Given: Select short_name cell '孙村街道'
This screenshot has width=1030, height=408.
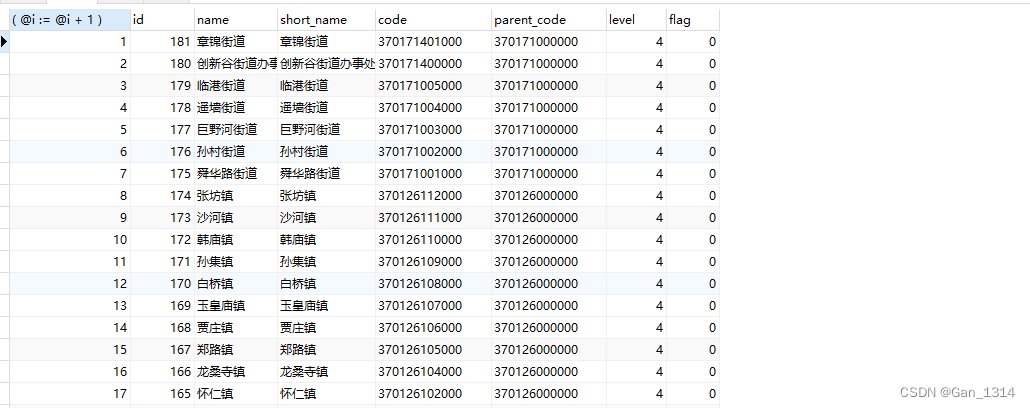Looking at the screenshot, I should 326,152.
